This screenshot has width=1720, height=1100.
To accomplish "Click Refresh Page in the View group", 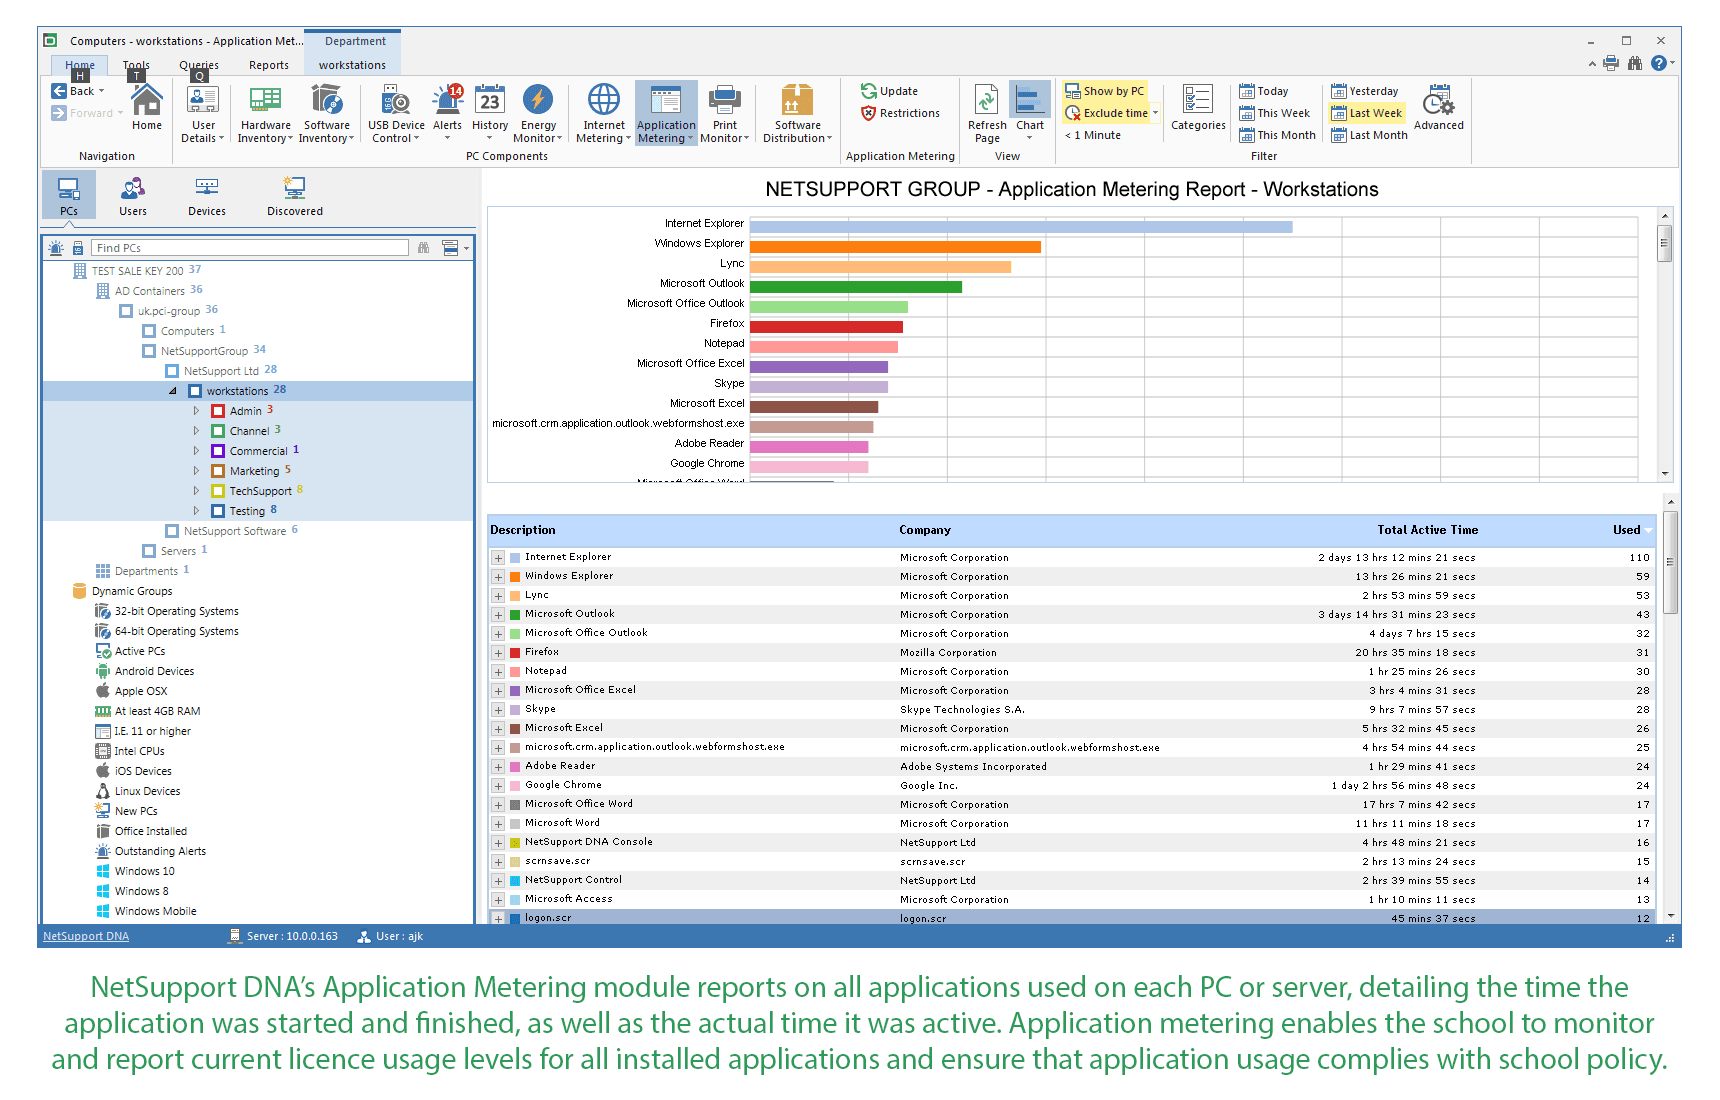I will [x=986, y=112].
